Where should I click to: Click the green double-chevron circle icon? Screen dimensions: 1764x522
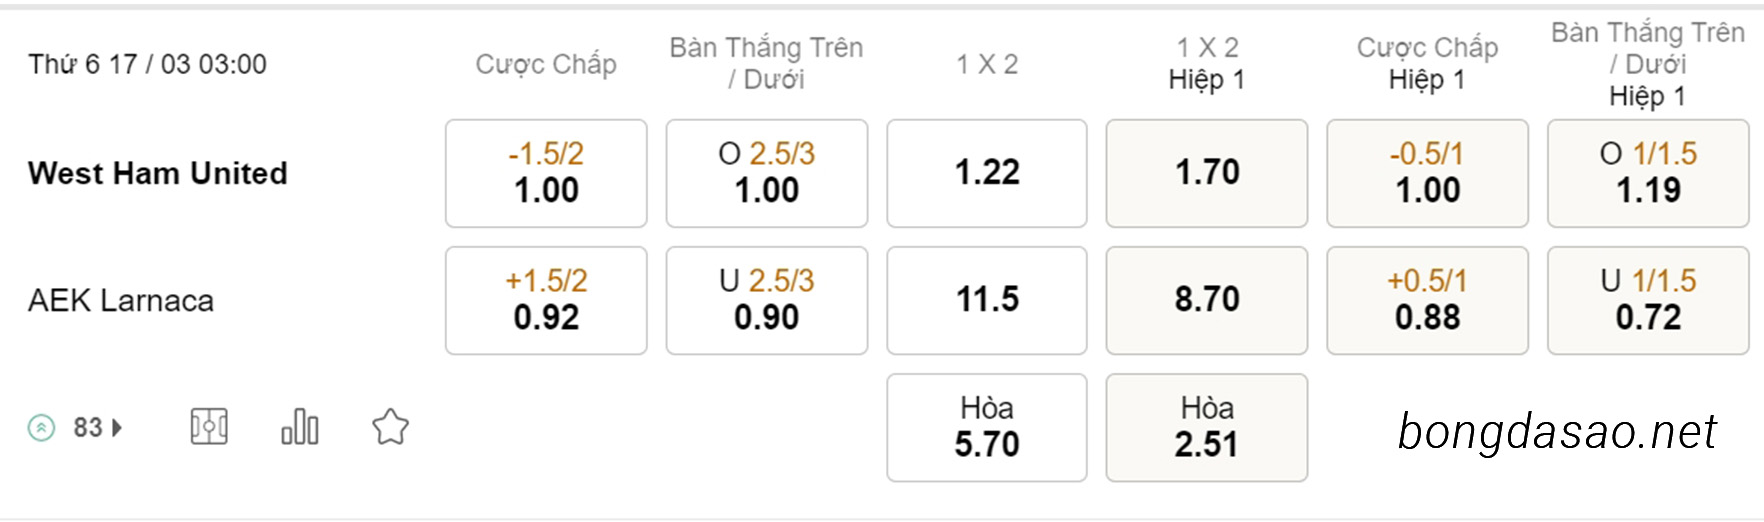click(x=41, y=428)
